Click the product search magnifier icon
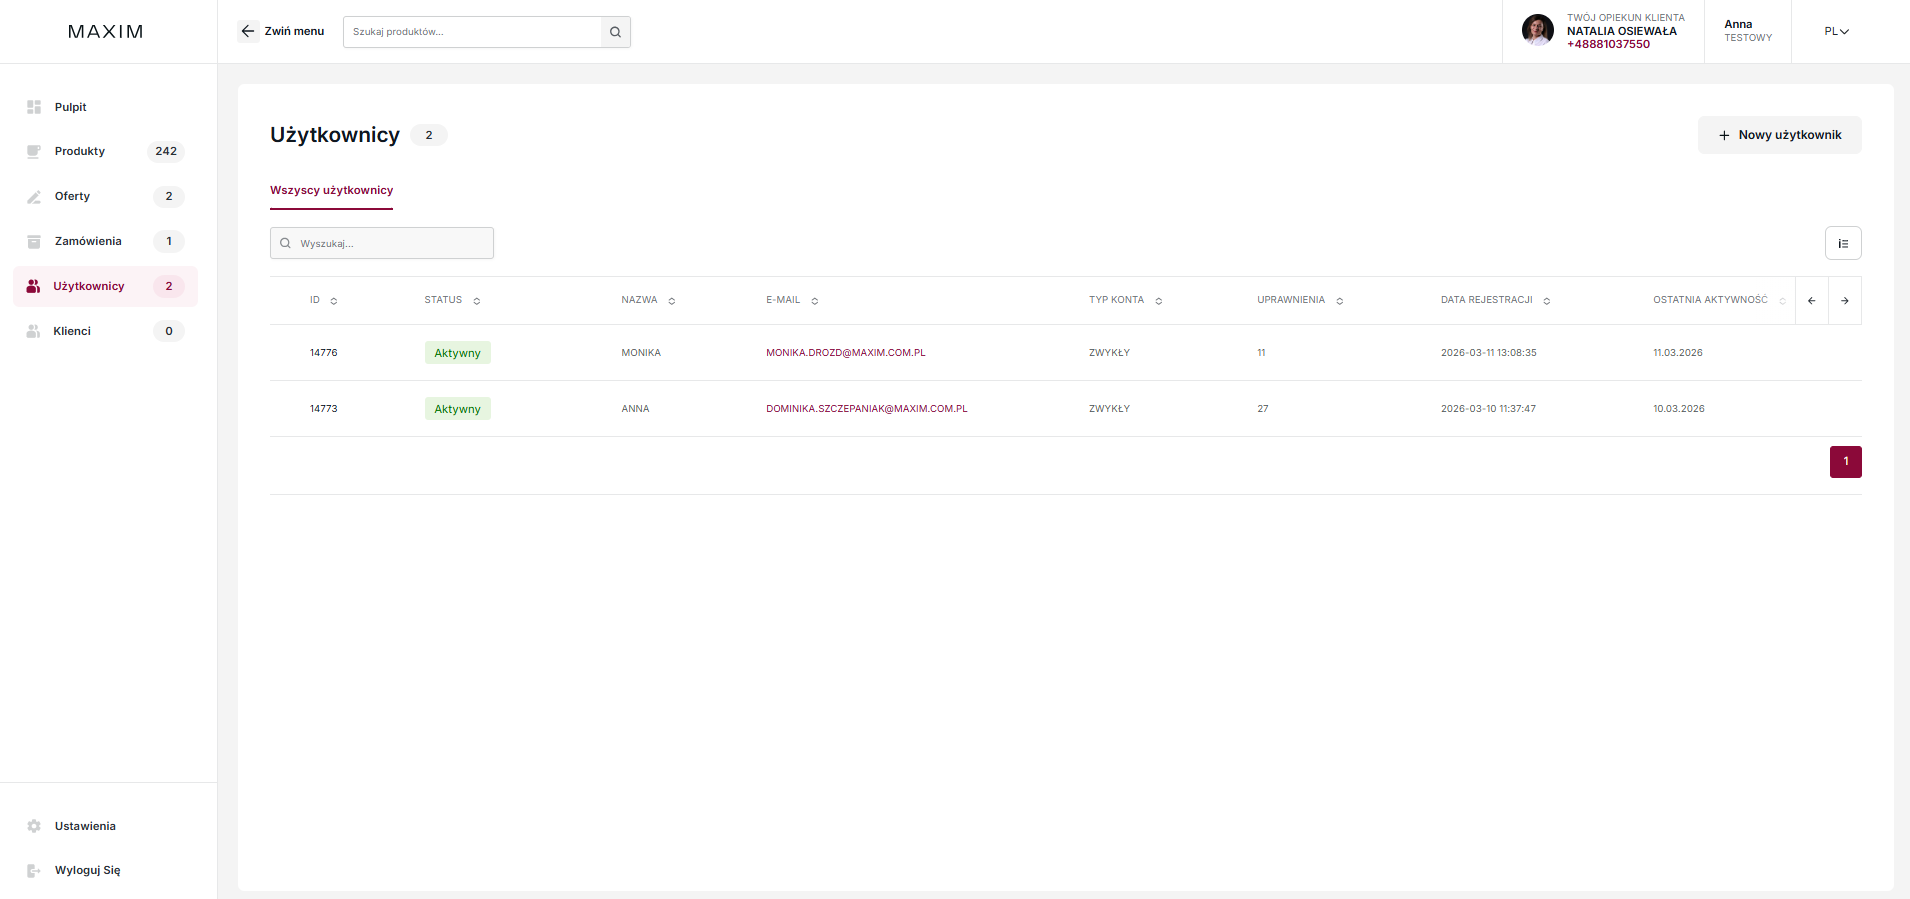 [x=615, y=32]
